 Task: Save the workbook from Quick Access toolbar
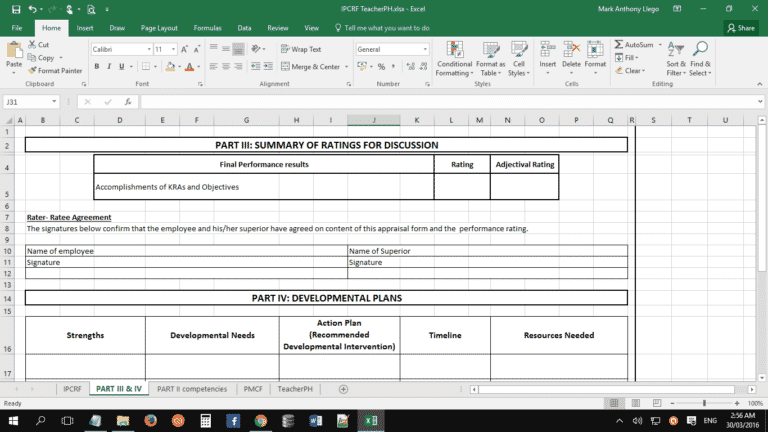coord(15,9)
